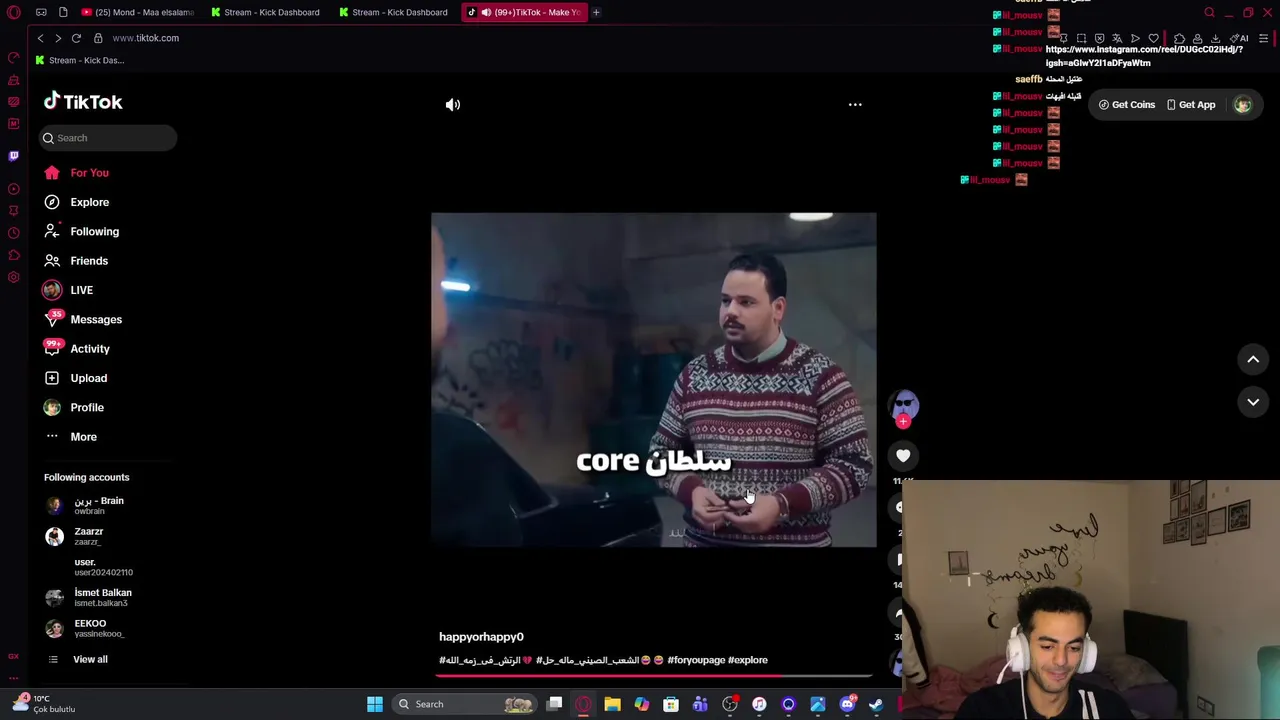This screenshot has width=1280, height=720.
Task: Open Discord from the taskbar
Action: 847,704
